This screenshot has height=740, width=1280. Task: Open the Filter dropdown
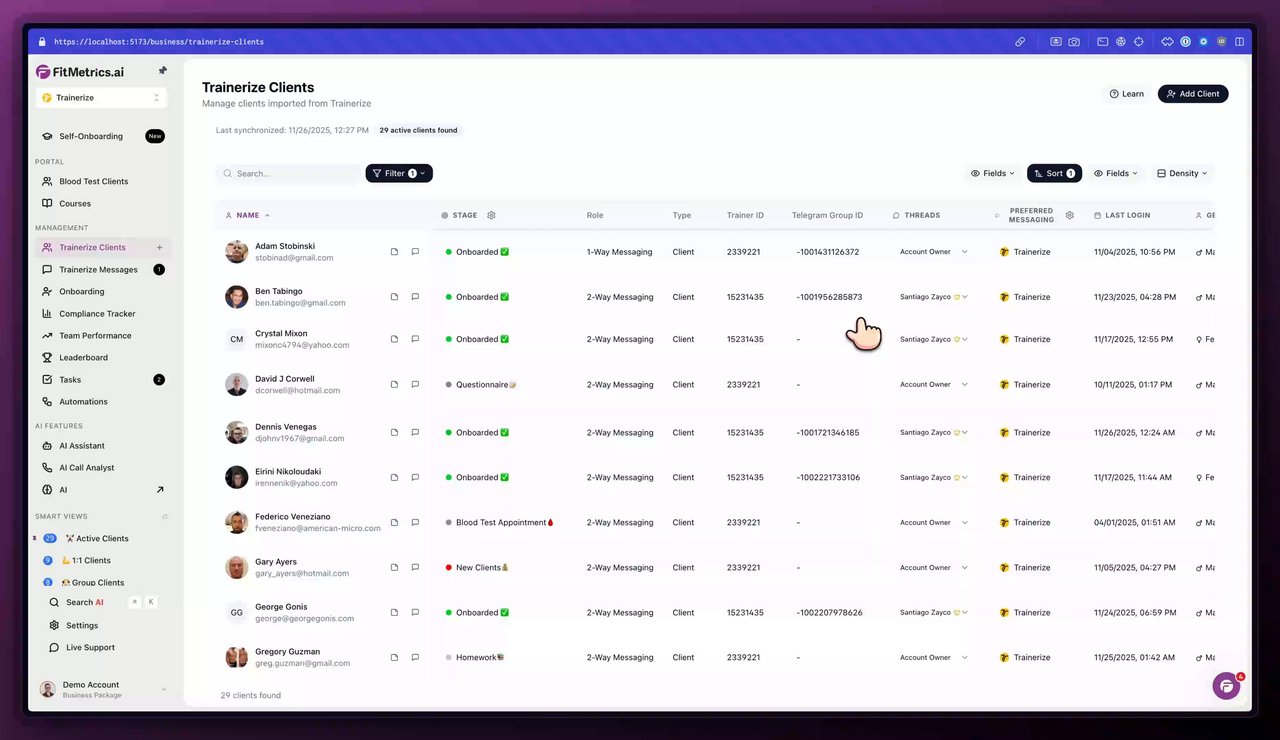(x=399, y=173)
